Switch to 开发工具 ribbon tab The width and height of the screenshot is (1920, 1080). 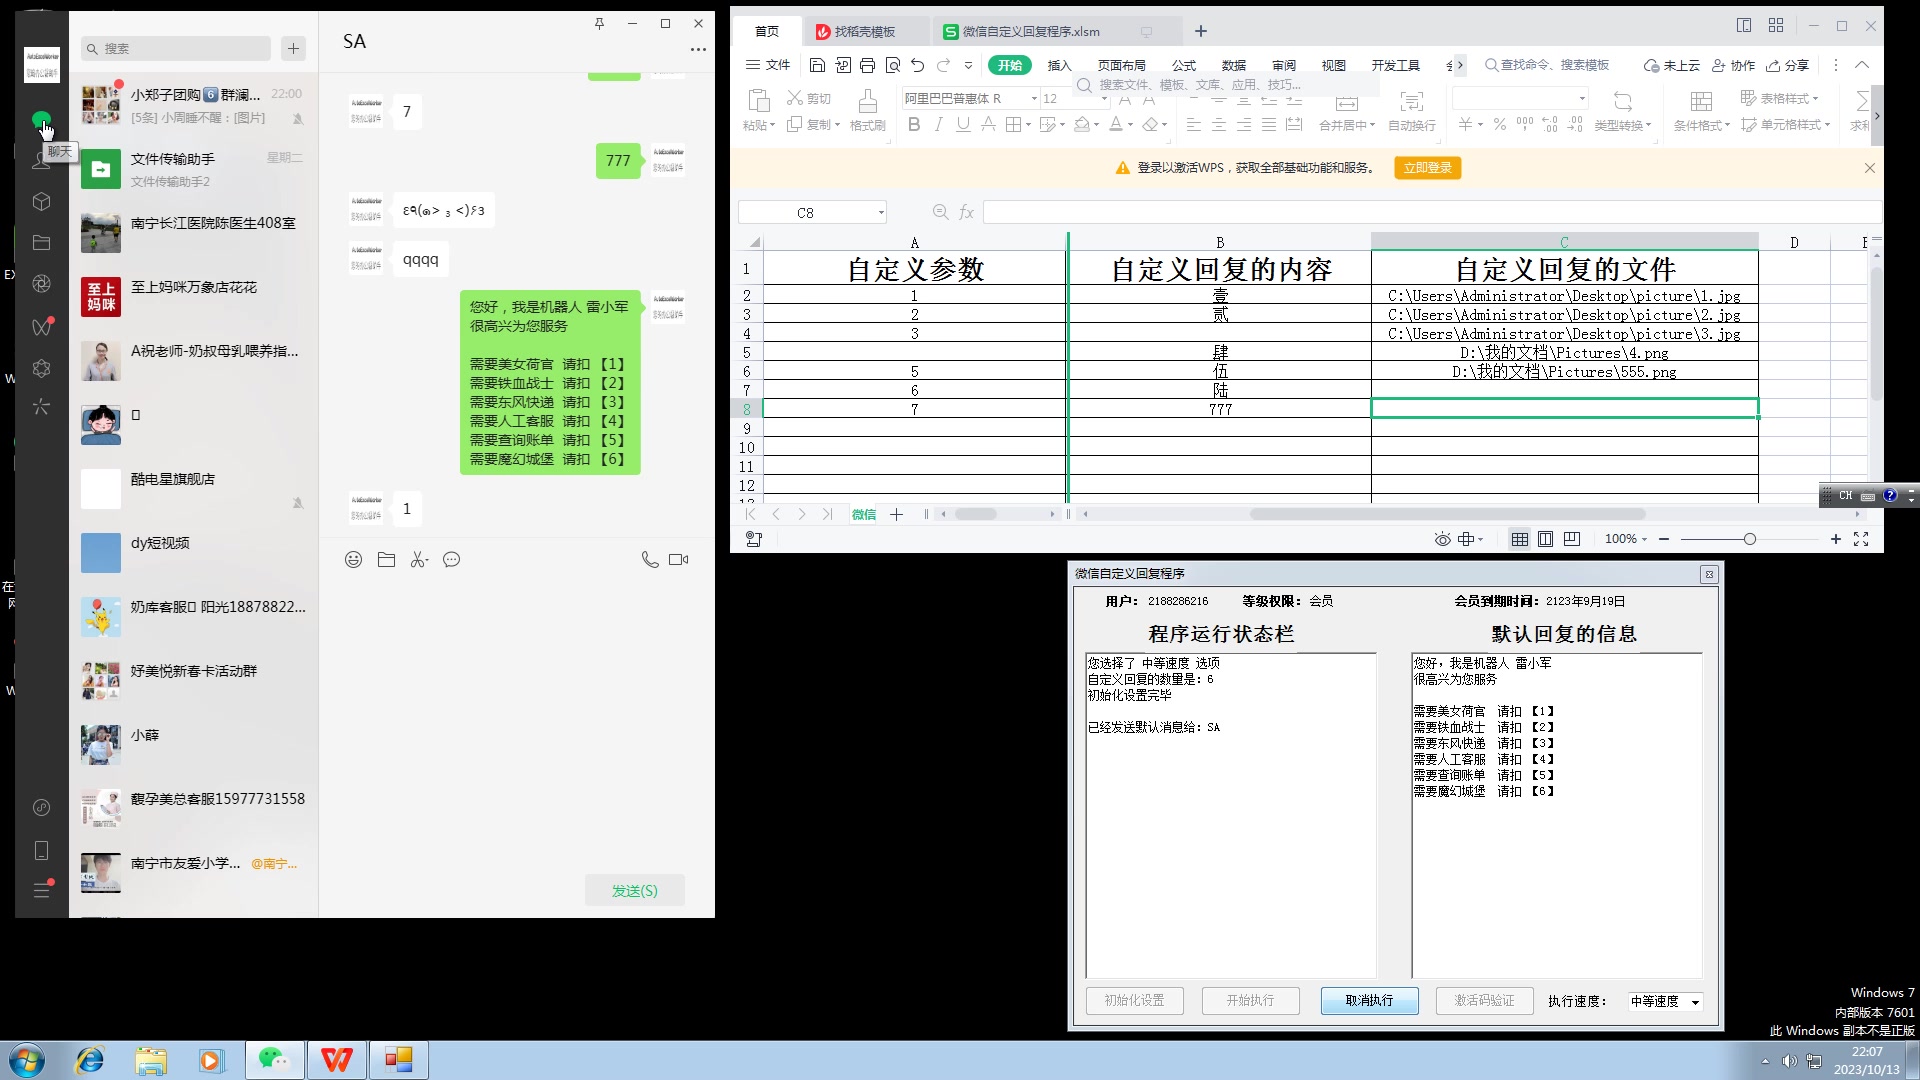click(x=1396, y=65)
